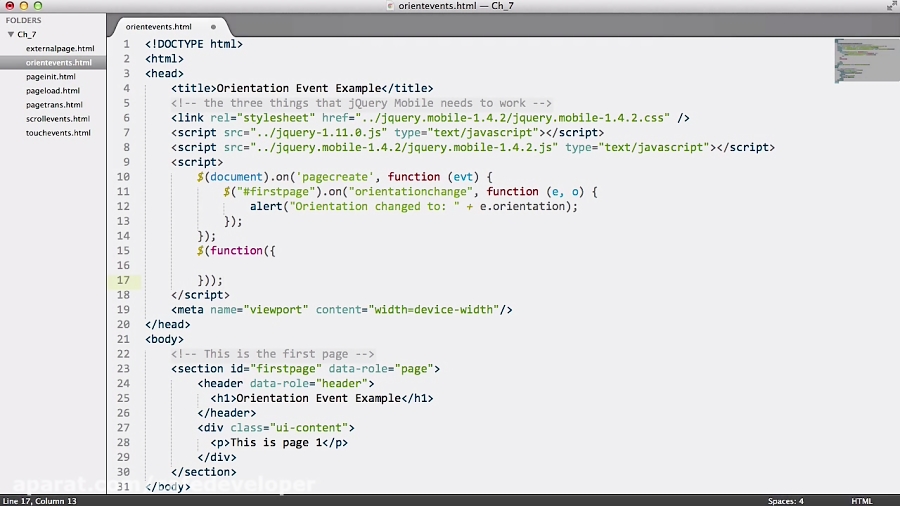The image size is (900, 506).
Task: Click the FOLDERS sidebar heading
Action: coord(24,20)
